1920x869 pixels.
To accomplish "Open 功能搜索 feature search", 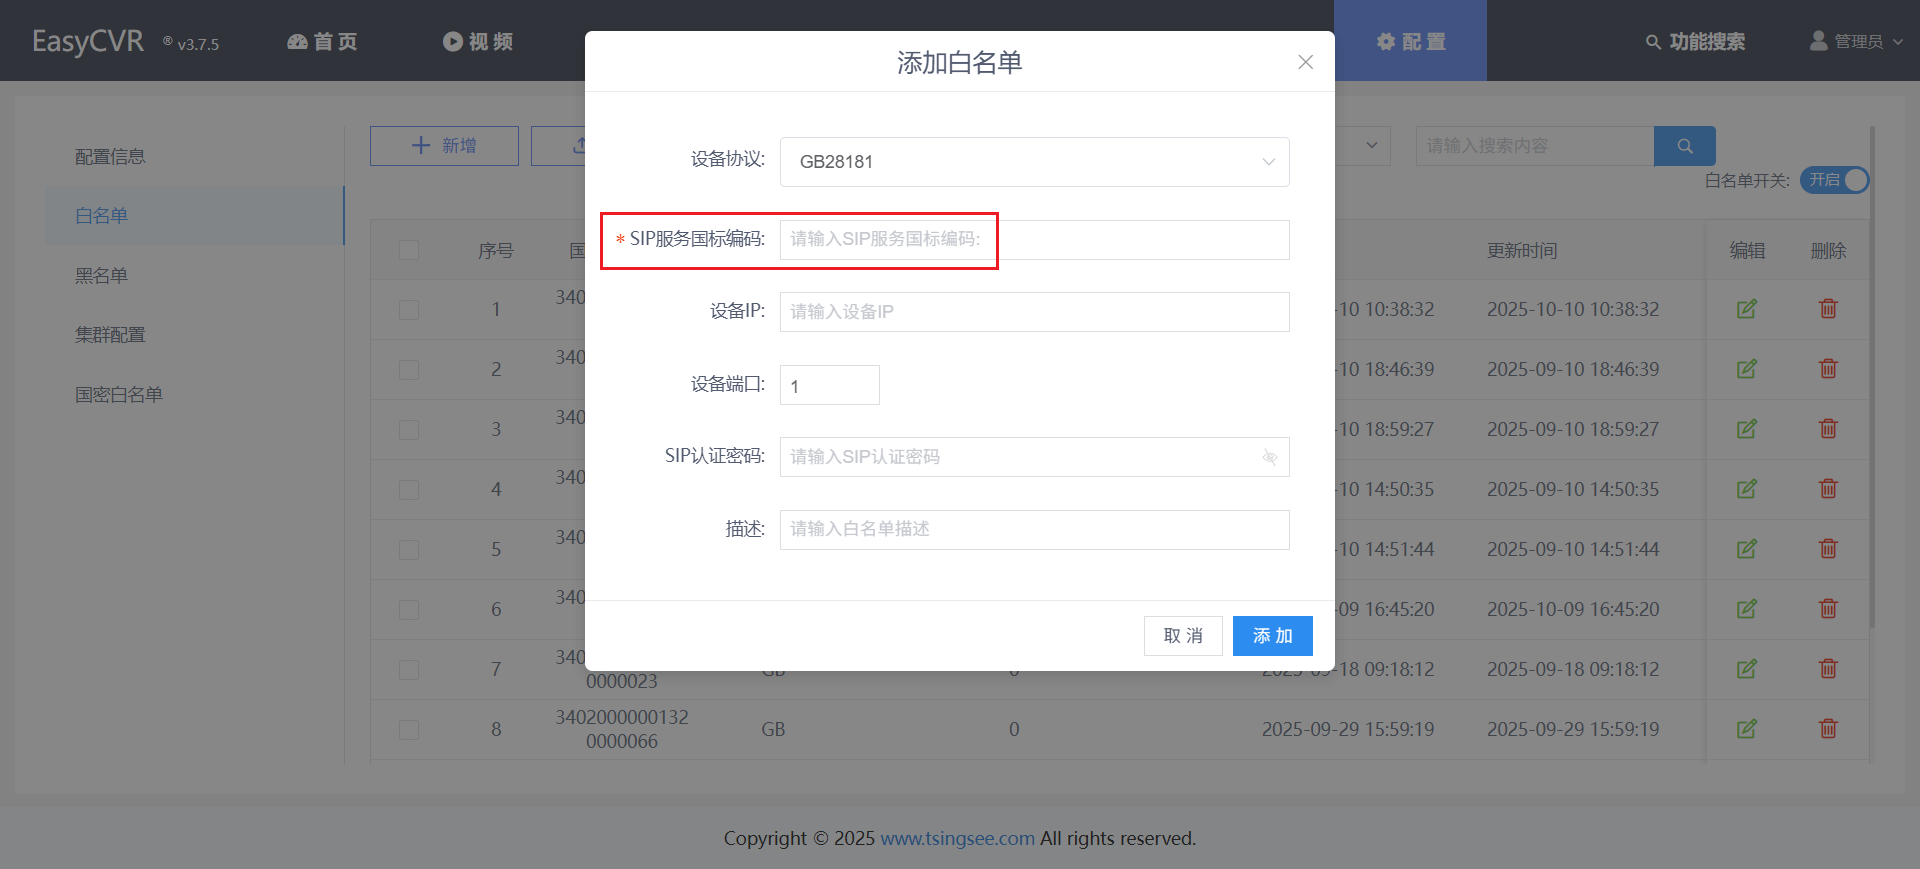I will click(1695, 42).
